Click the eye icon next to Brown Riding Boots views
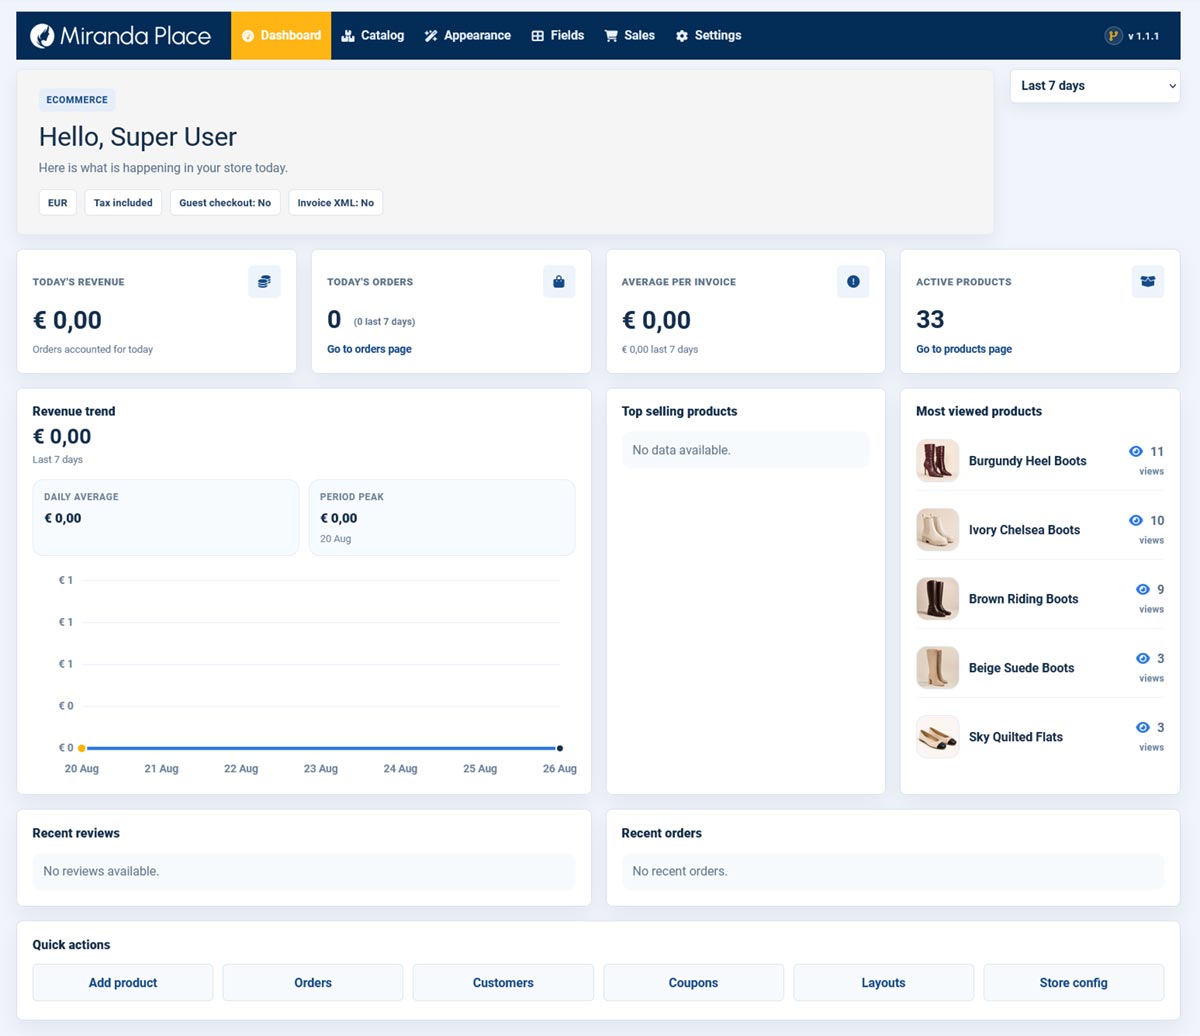Screen dimensions: 1200x1036 tap(1143, 589)
